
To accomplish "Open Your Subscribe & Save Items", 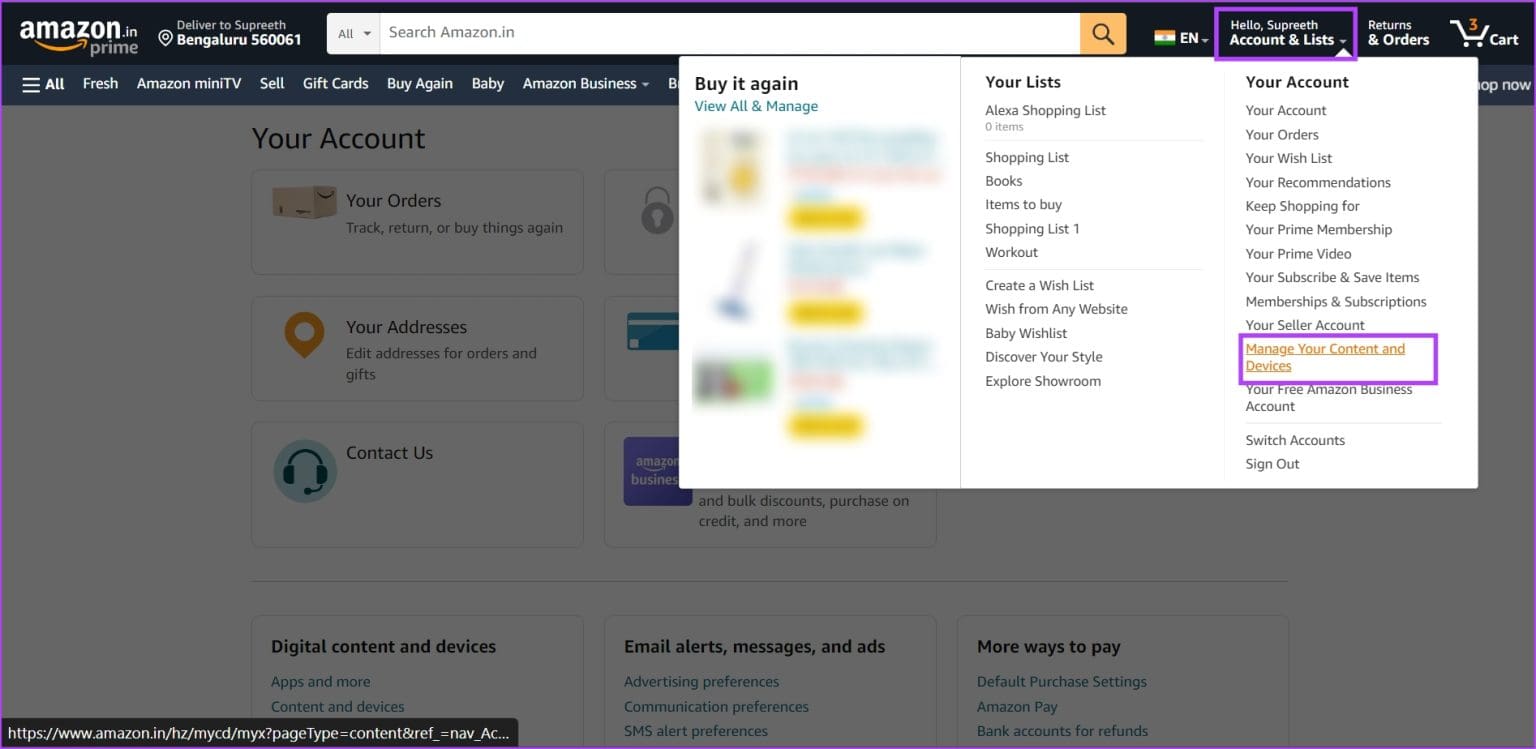I will tap(1332, 277).
